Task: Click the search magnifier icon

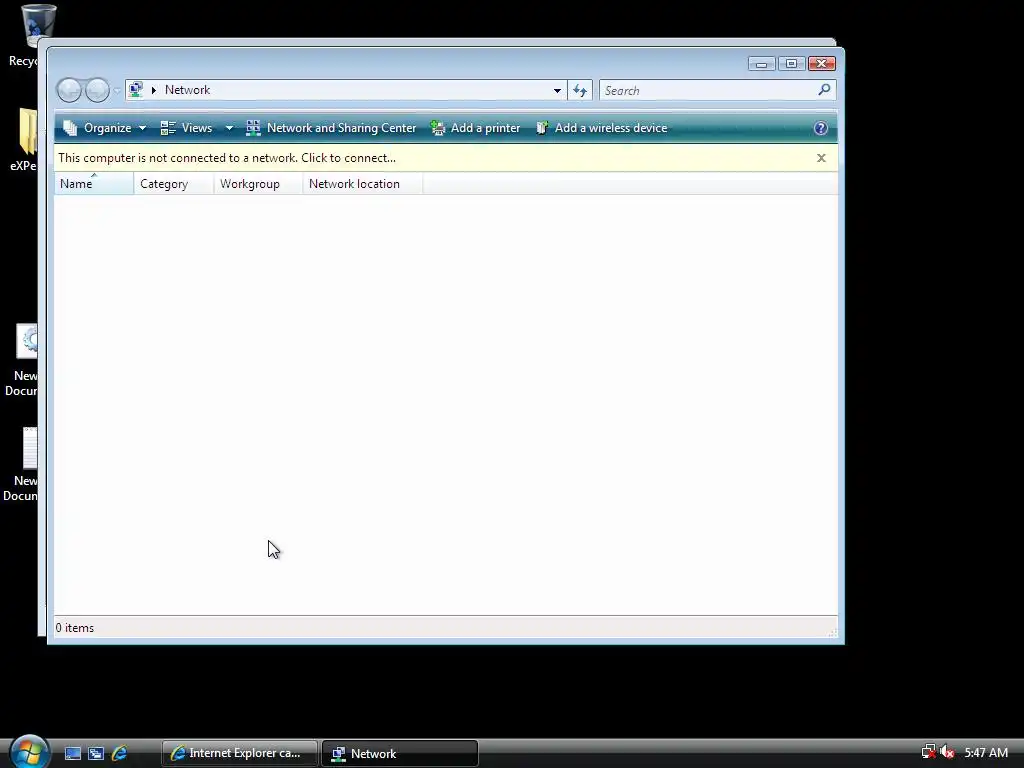Action: 824,89
